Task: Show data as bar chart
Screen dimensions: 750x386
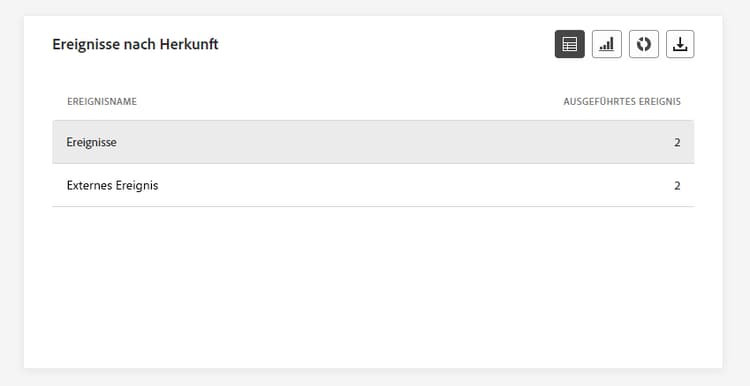Action: tap(607, 44)
